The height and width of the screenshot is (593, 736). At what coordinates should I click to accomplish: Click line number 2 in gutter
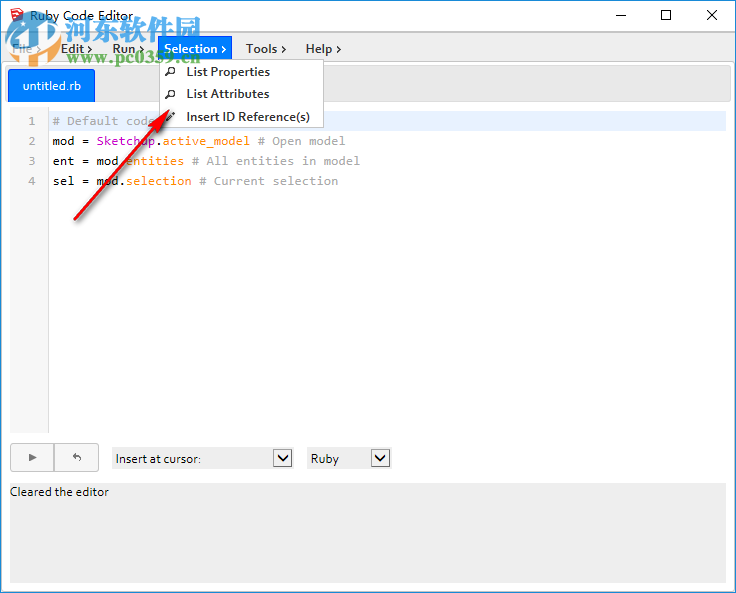[x=31, y=141]
